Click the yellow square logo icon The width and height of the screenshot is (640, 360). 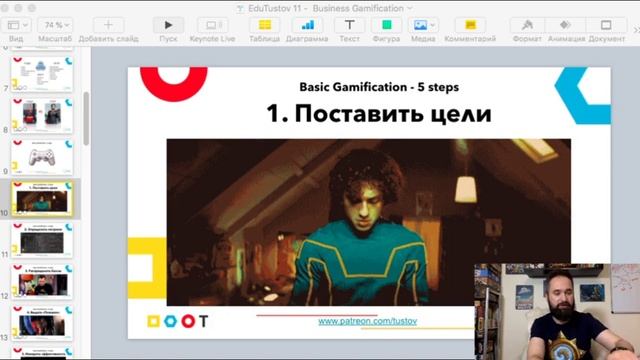pos(153,321)
